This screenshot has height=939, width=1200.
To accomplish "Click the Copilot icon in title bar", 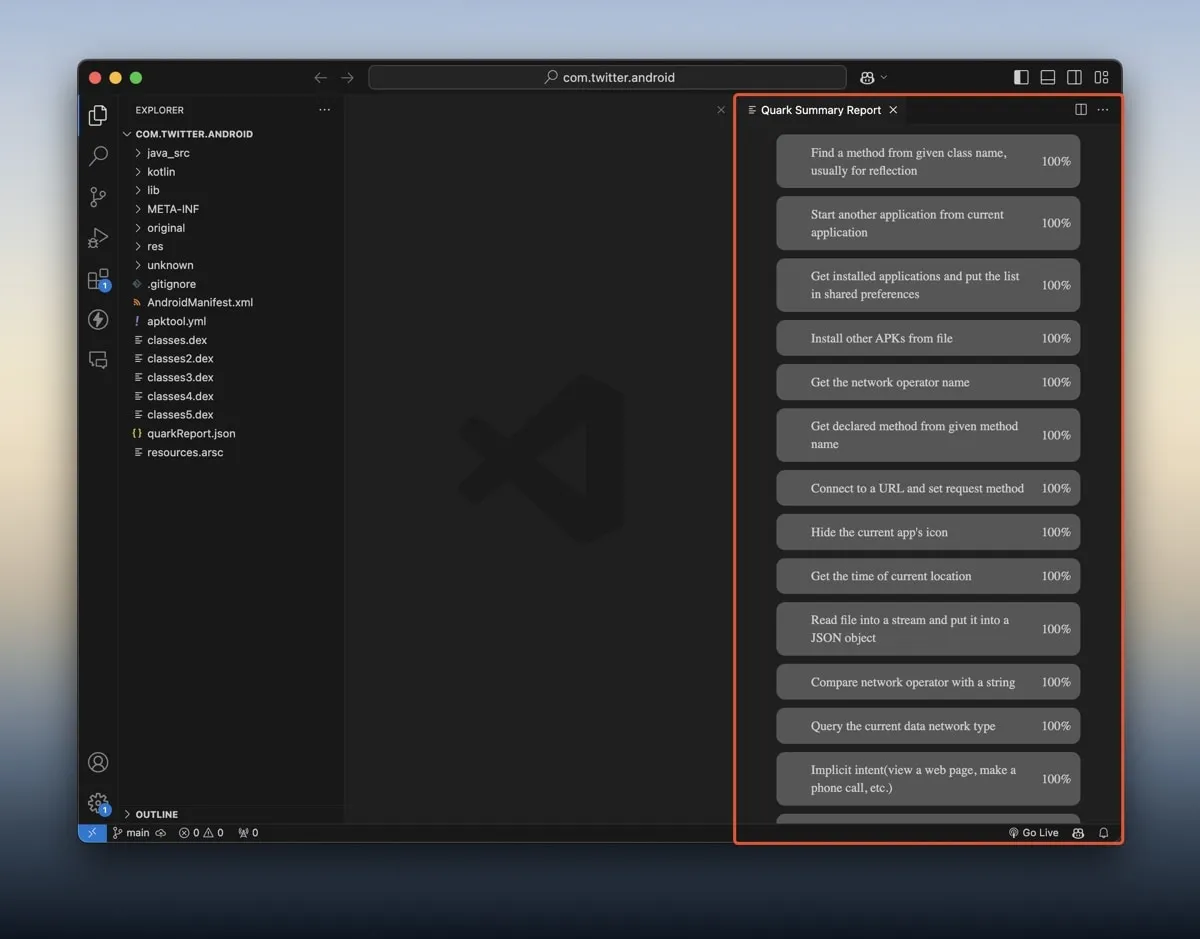I will click(x=867, y=78).
